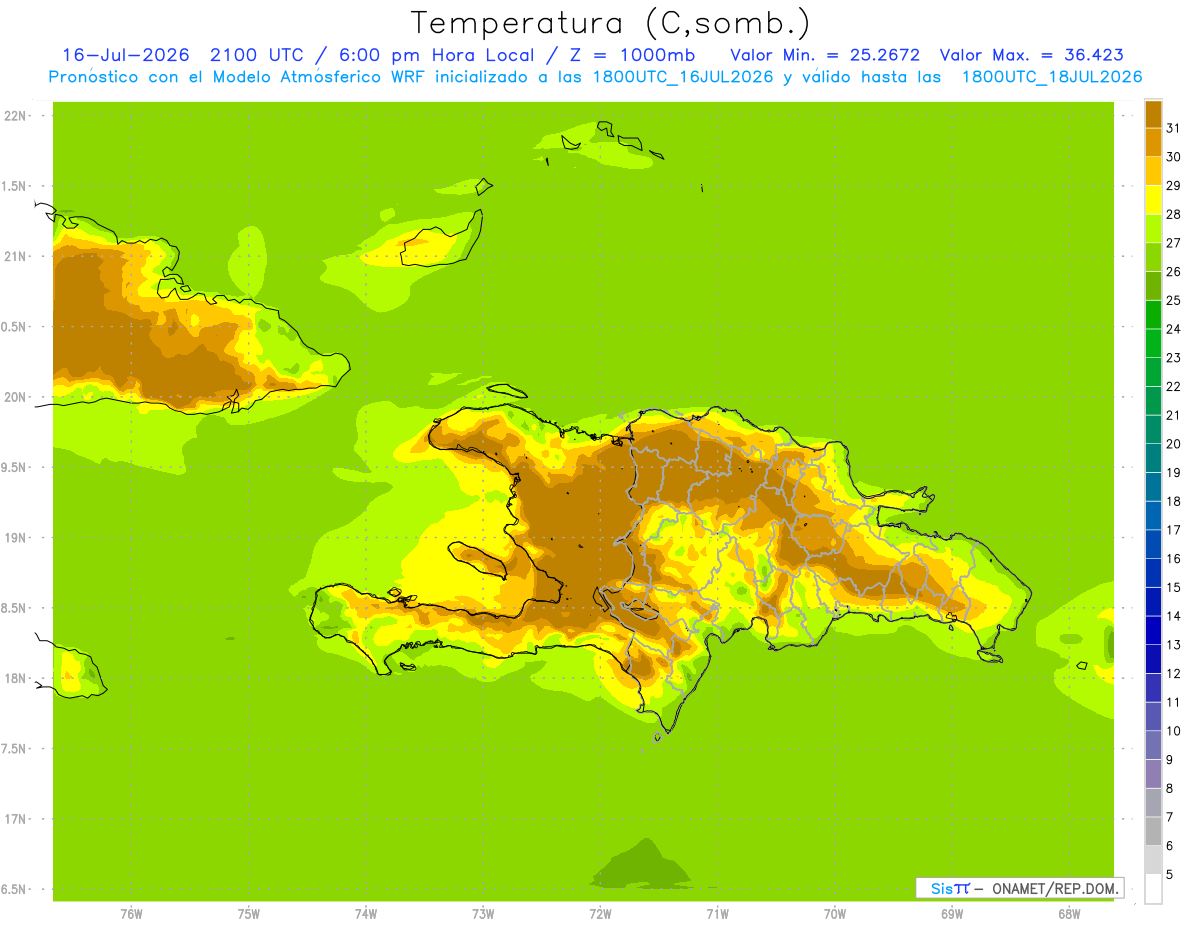
Task: Click the "21N" latitude axis label
Action: pos(14,256)
